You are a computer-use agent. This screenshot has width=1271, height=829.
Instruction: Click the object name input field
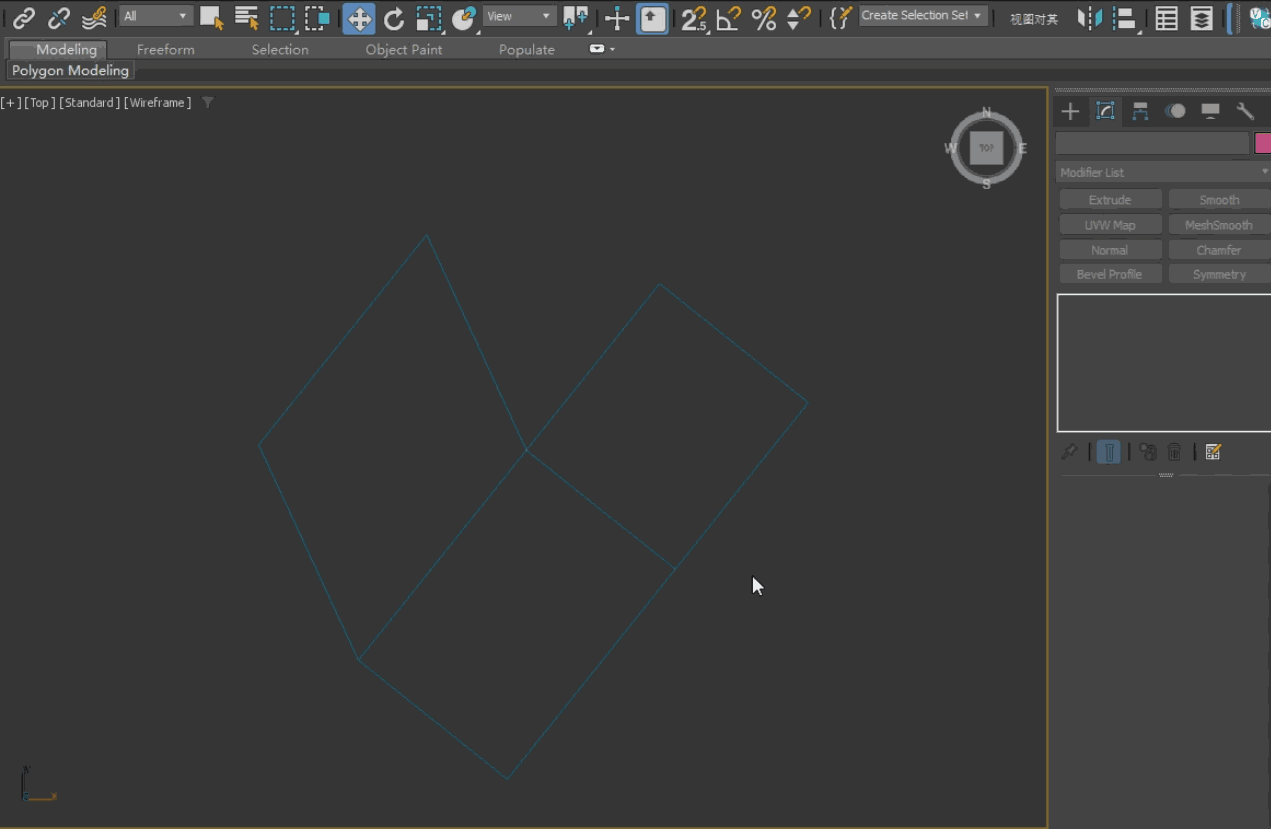tap(1153, 143)
